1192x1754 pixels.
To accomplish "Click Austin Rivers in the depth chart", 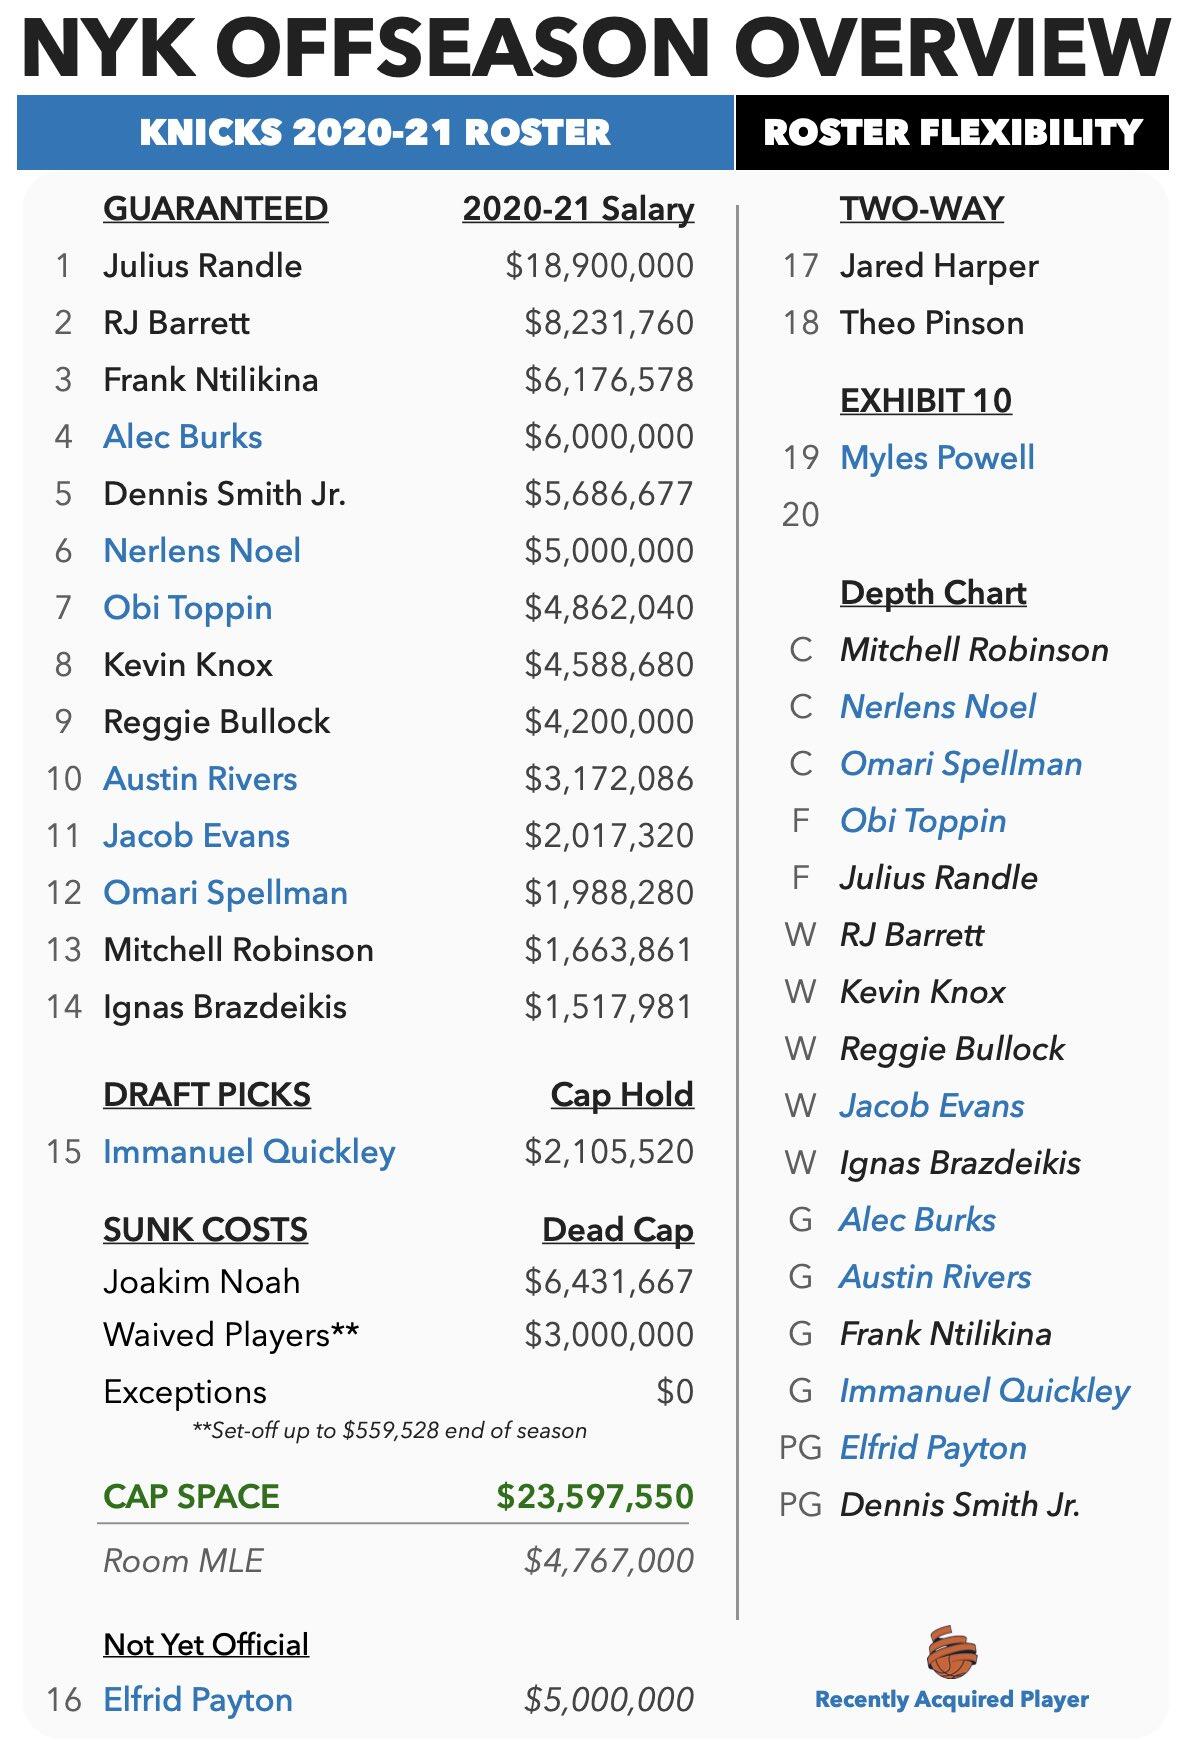I will [935, 1277].
